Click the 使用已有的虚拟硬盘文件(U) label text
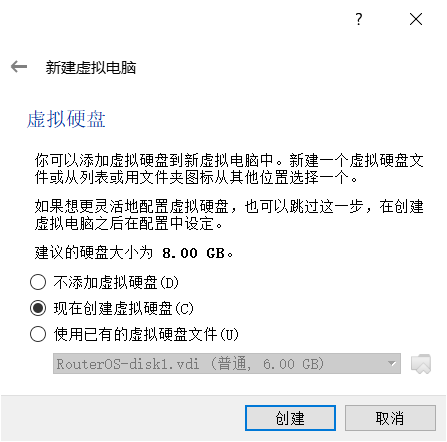447x442 pixels. point(146,334)
